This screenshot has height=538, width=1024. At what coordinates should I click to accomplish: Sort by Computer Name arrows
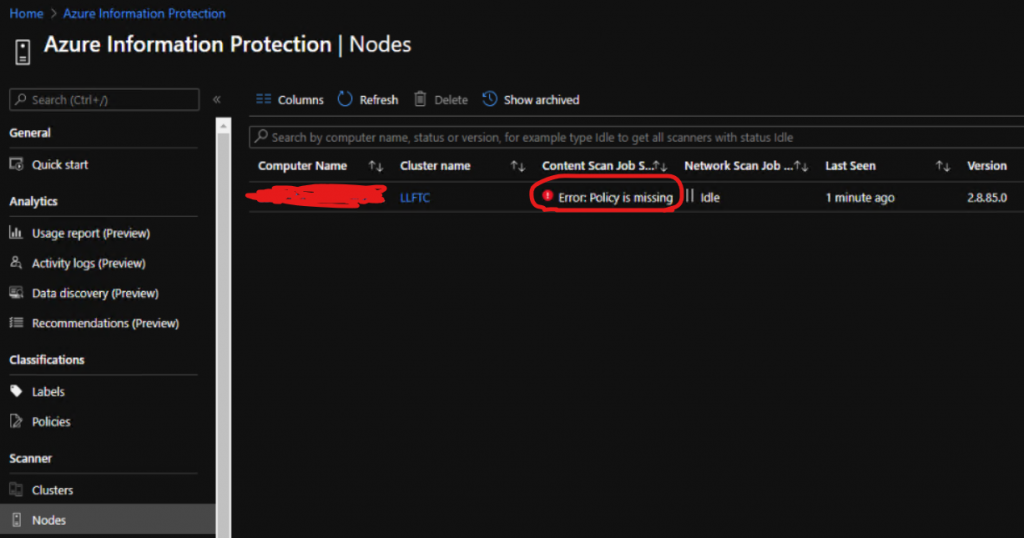(376, 166)
